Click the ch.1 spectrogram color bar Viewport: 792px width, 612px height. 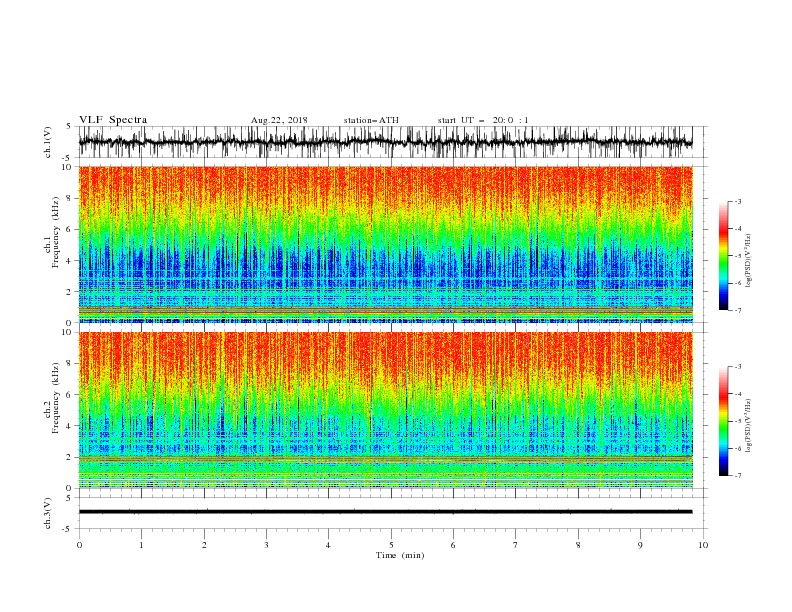723,256
